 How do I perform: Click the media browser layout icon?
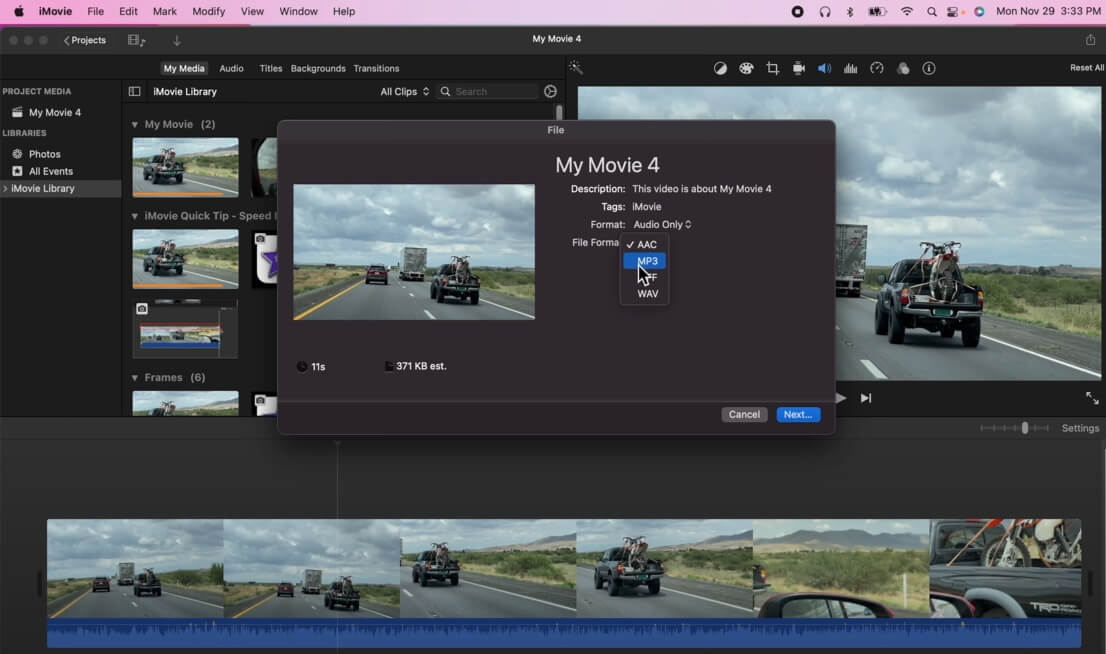coord(136,40)
